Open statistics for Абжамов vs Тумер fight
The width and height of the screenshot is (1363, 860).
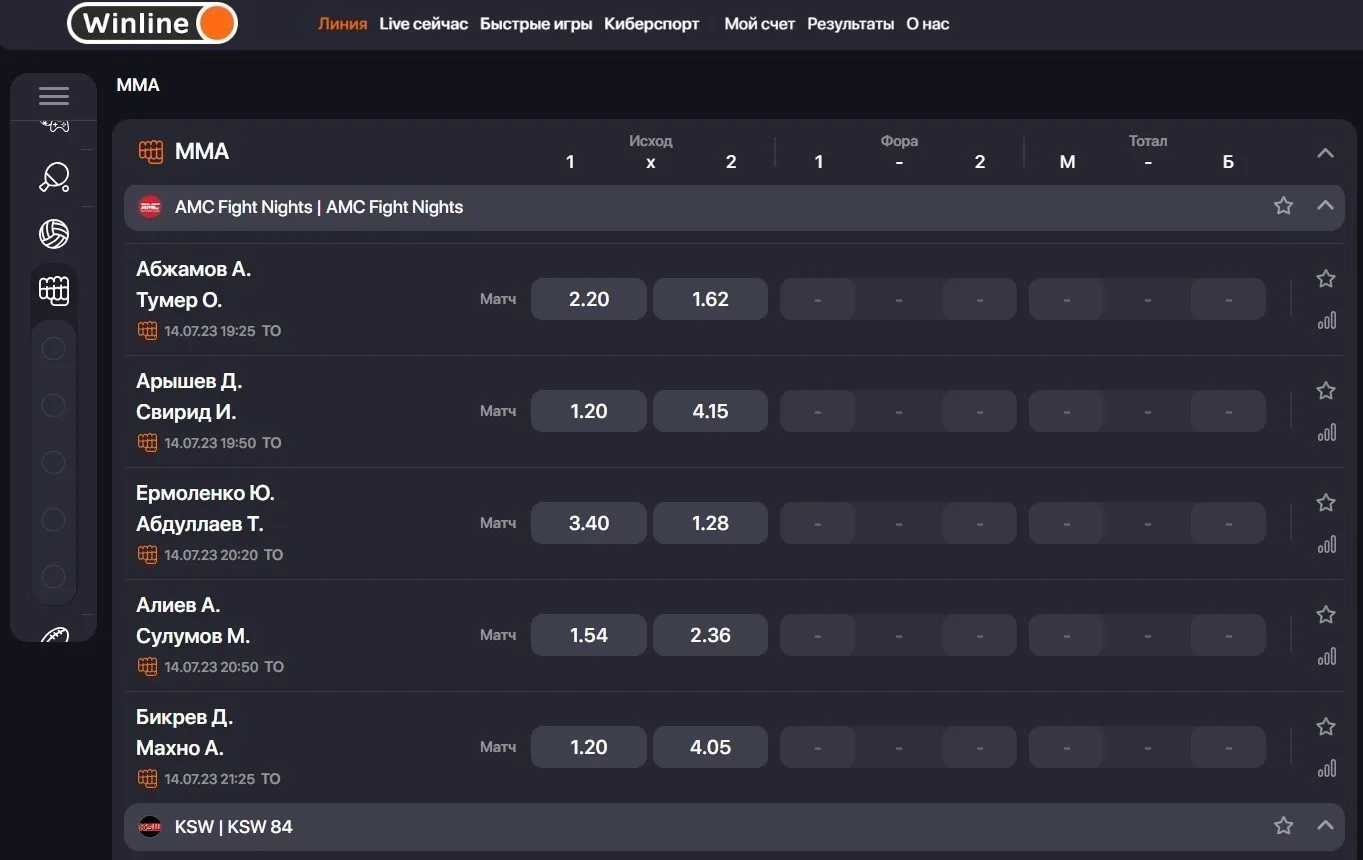(x=1326, y=321)
